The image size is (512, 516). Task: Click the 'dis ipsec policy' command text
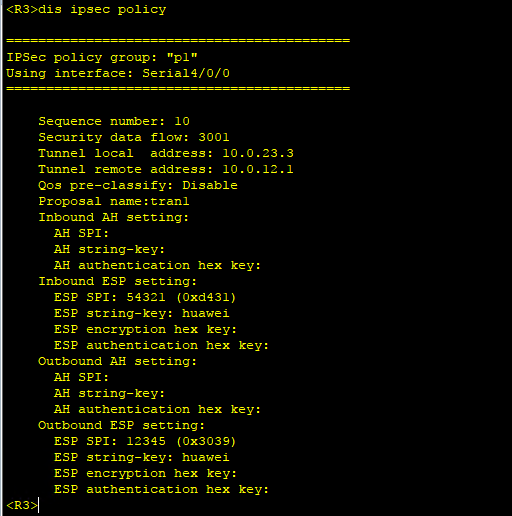click(102, 10)
